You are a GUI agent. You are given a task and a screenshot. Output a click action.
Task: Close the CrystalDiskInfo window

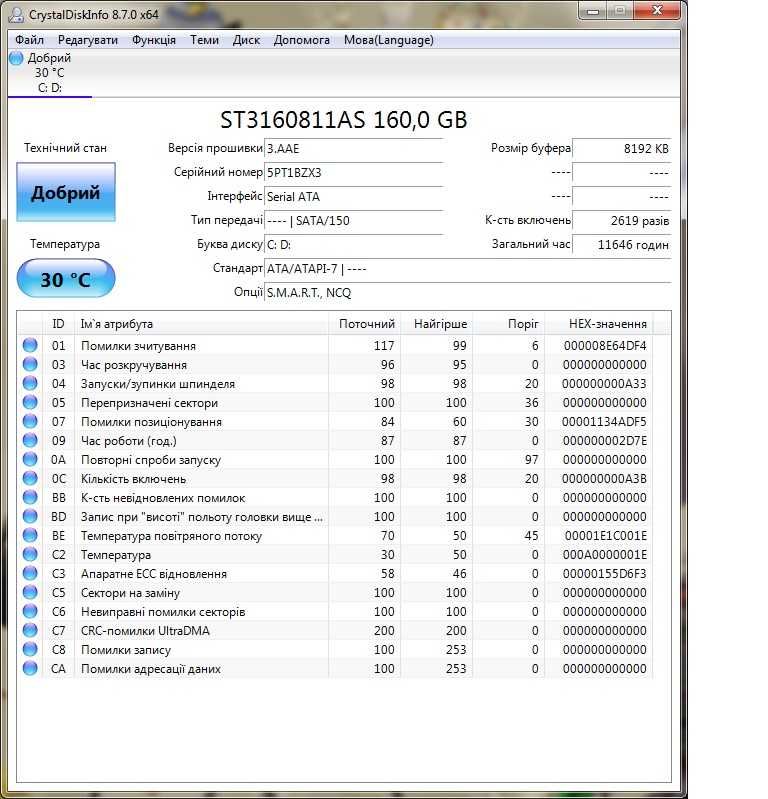(x=657, y=11)
